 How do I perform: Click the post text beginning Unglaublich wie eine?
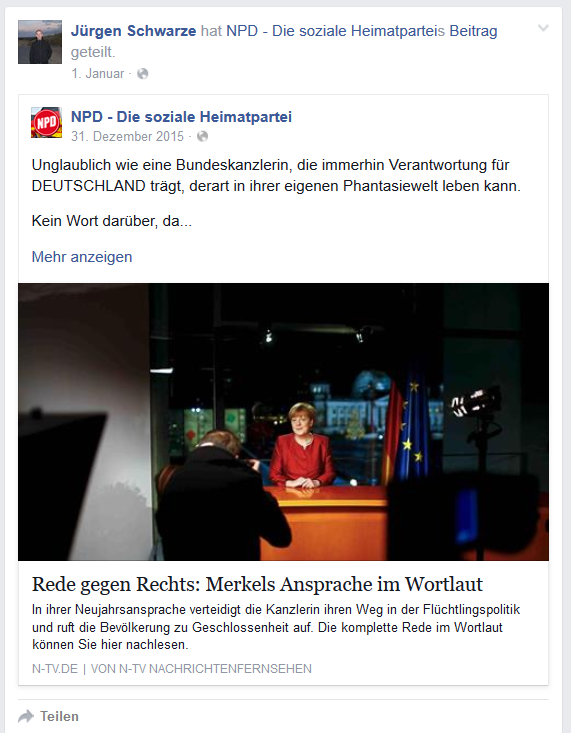click(276, 175)
